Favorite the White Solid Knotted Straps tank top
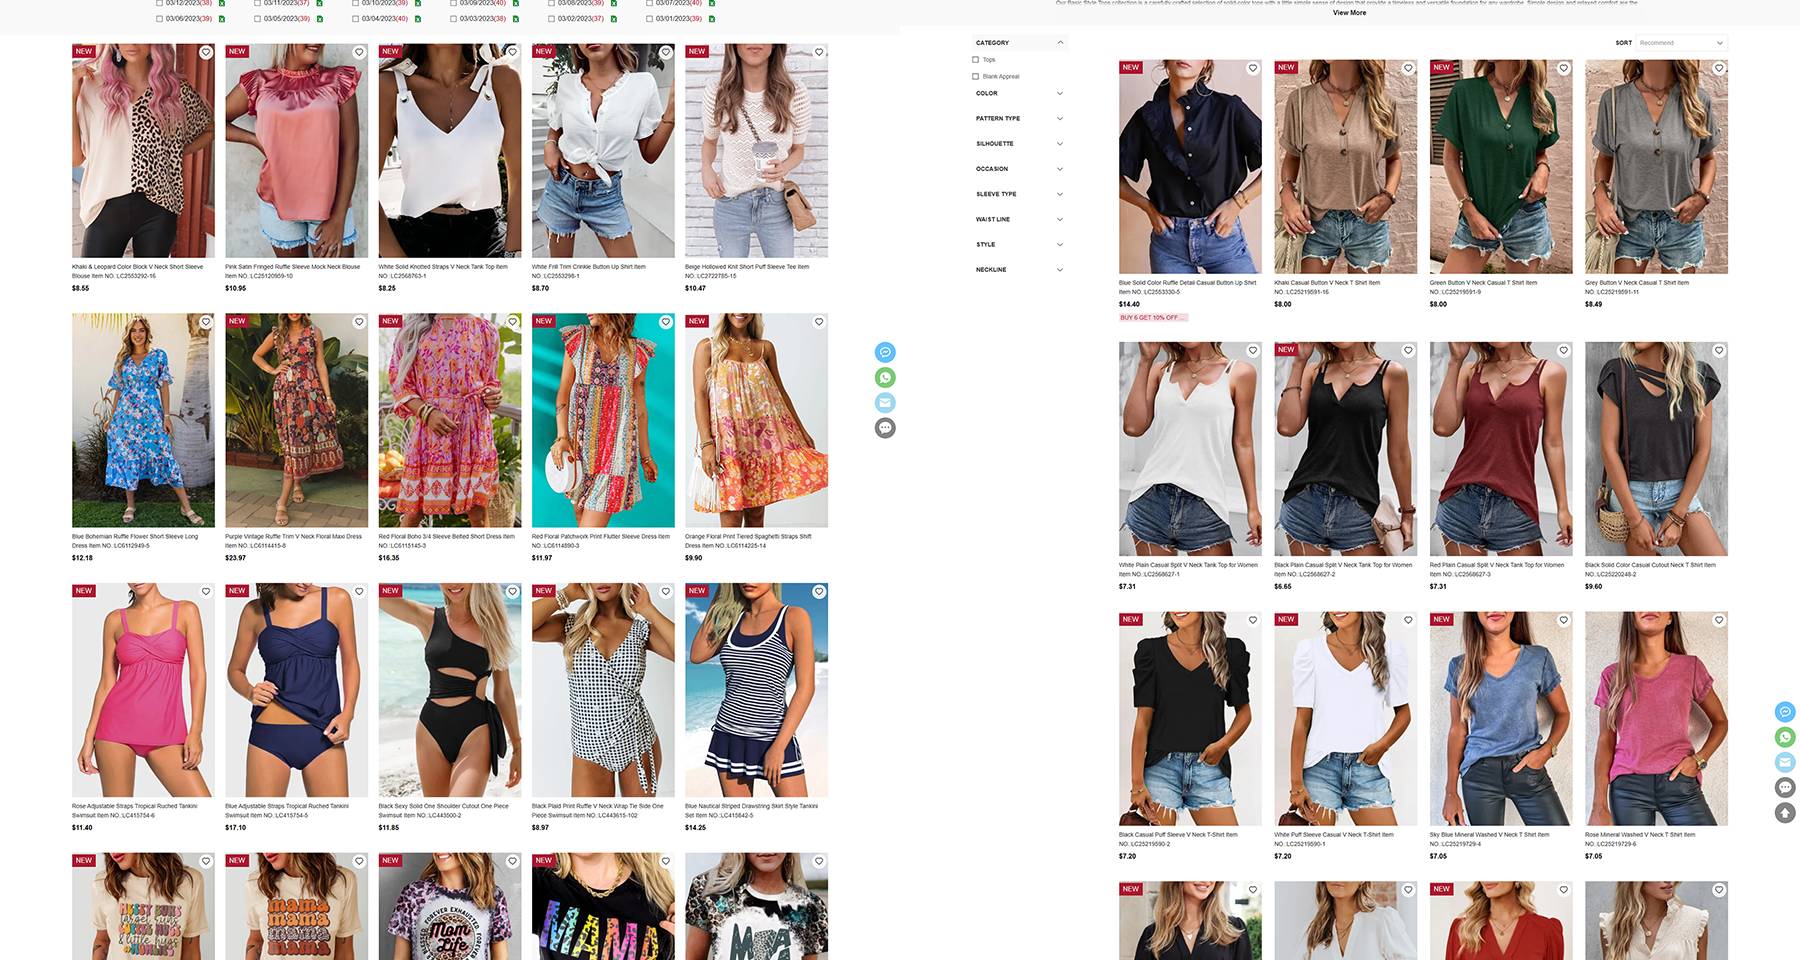Screen dimensions: 1800x960 (x=512, y=52)
